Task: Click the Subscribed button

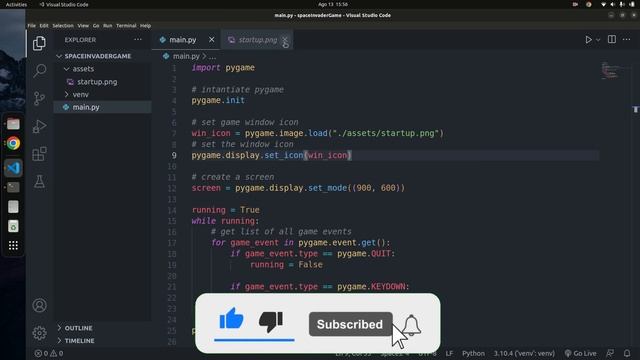Action: pos(350,324)
